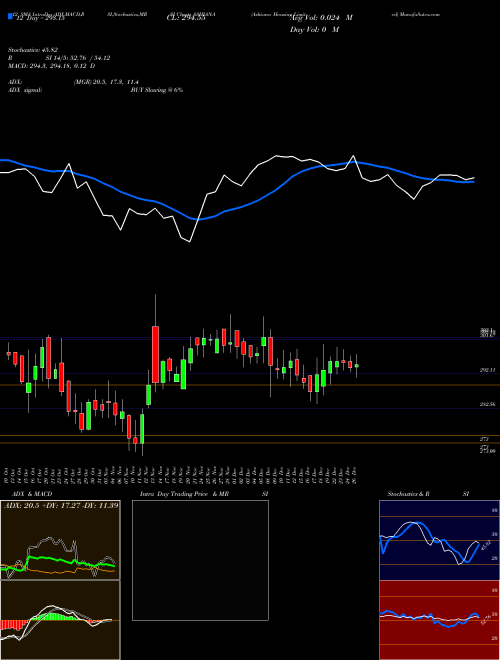Click the 'Avg Vol: 0.024 M' text

[x=321, y=18]
